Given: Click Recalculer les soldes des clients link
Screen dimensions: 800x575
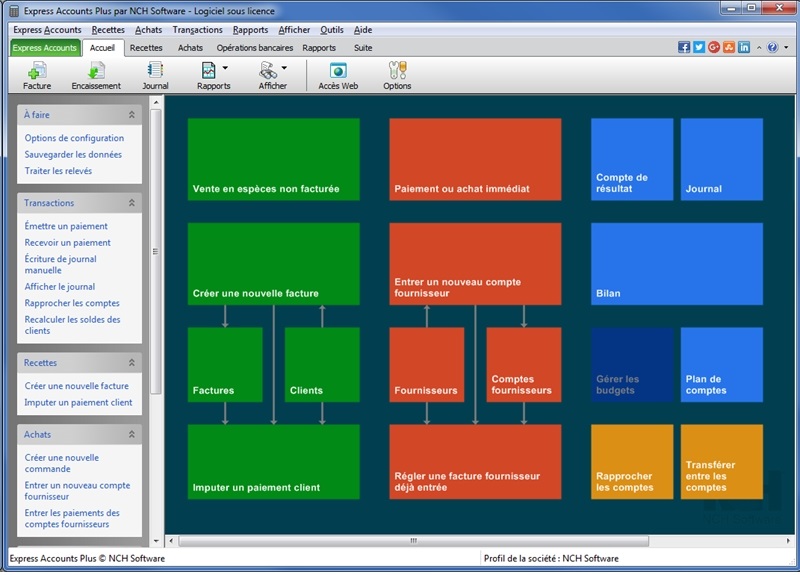Looking at the screenshot, I should (x=72, y=325).
